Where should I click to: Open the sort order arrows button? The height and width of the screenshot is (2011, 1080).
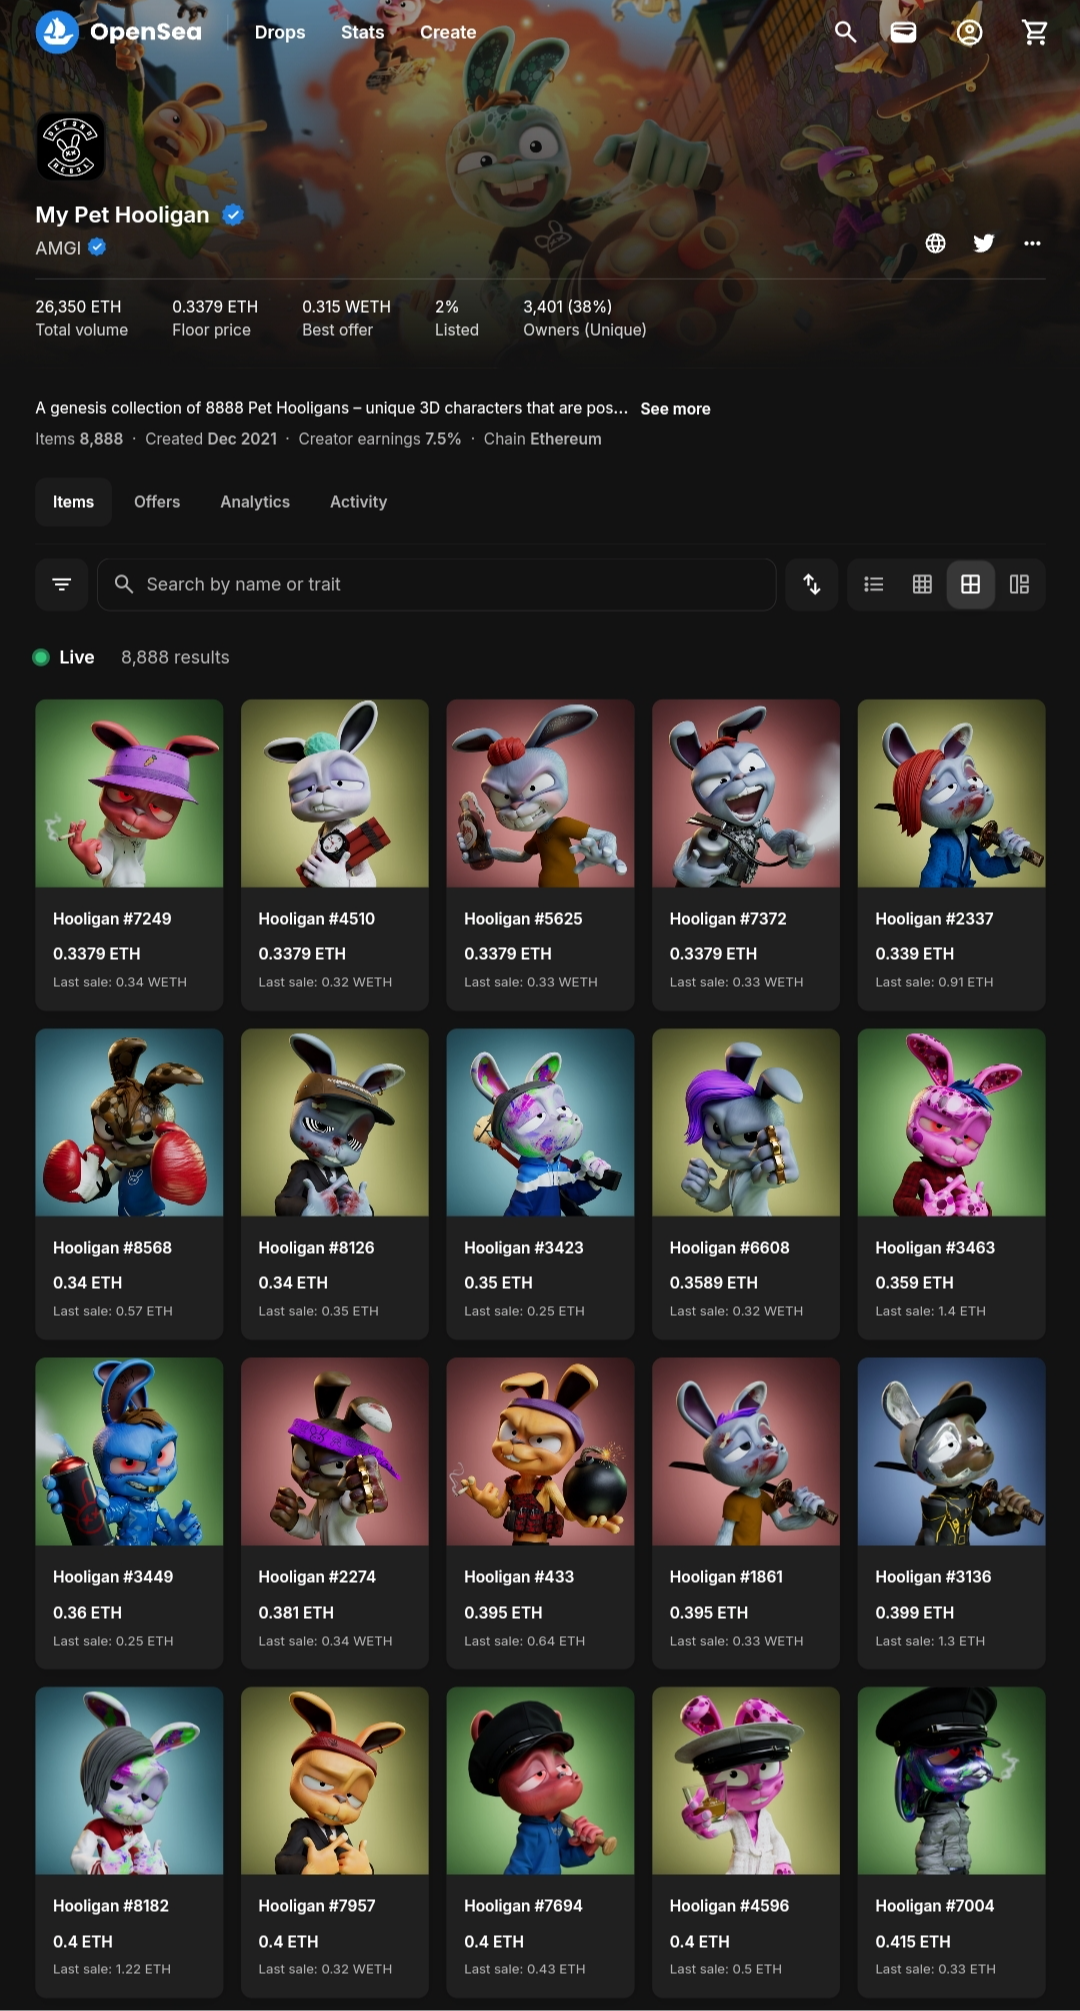click(x=812, y=584)
